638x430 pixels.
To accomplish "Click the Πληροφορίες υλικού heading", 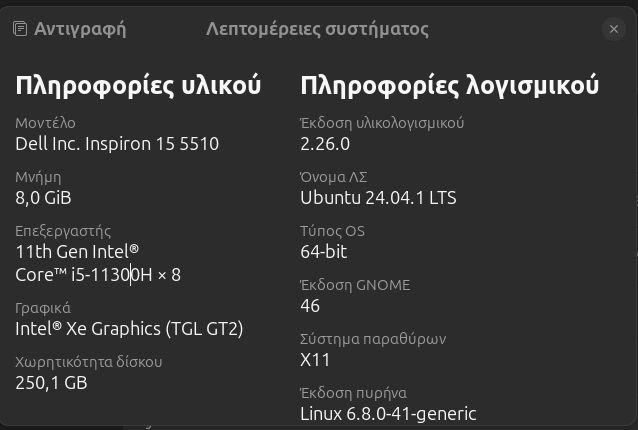I will (138, 85).
